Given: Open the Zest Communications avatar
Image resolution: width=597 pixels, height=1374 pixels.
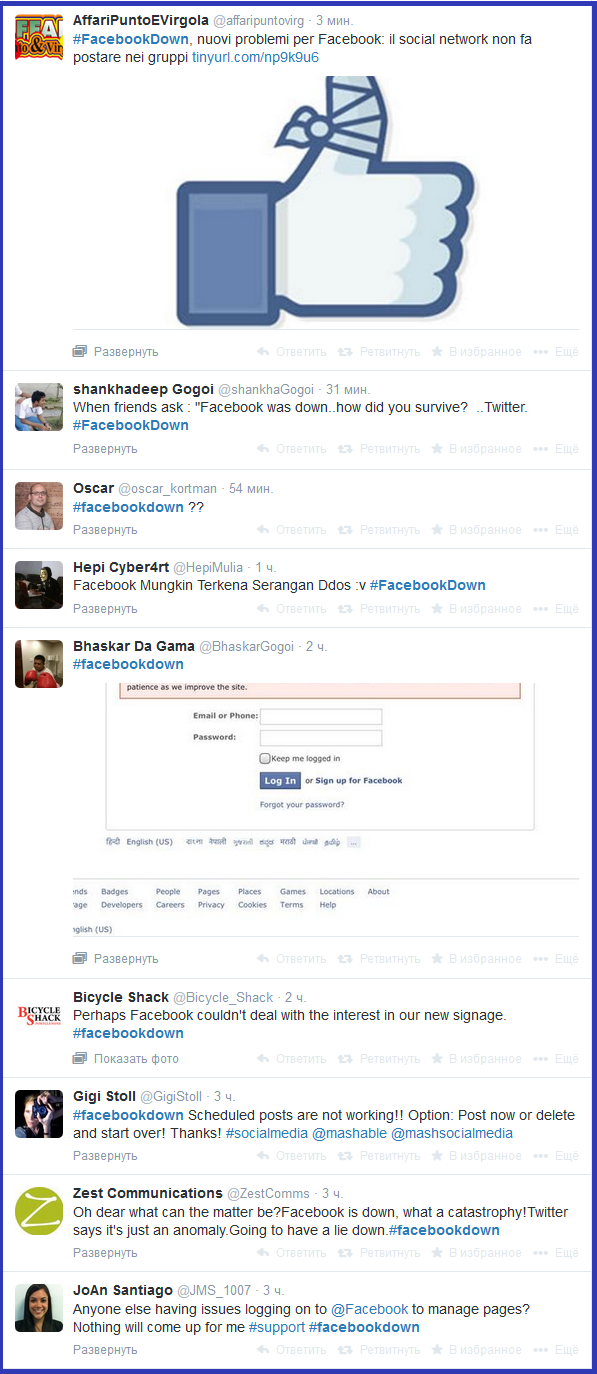Looking at the screenshot, I should click(x=39, y=1211).
